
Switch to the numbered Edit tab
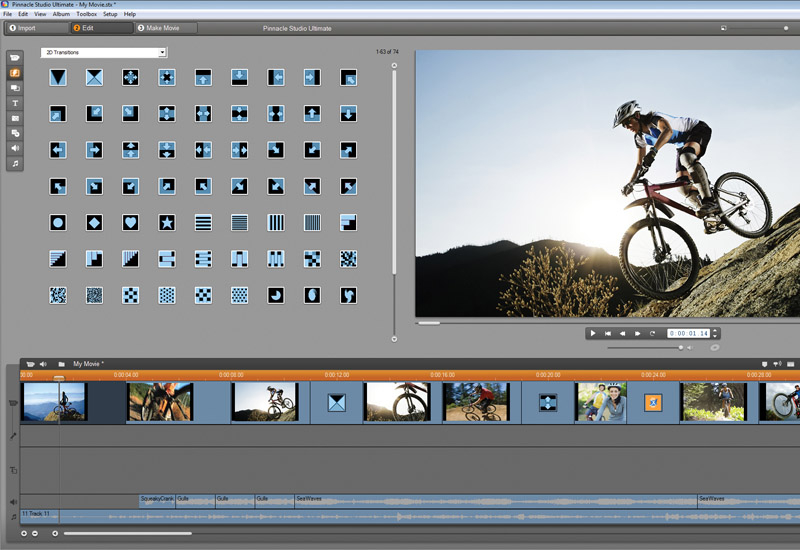(101, 28)
